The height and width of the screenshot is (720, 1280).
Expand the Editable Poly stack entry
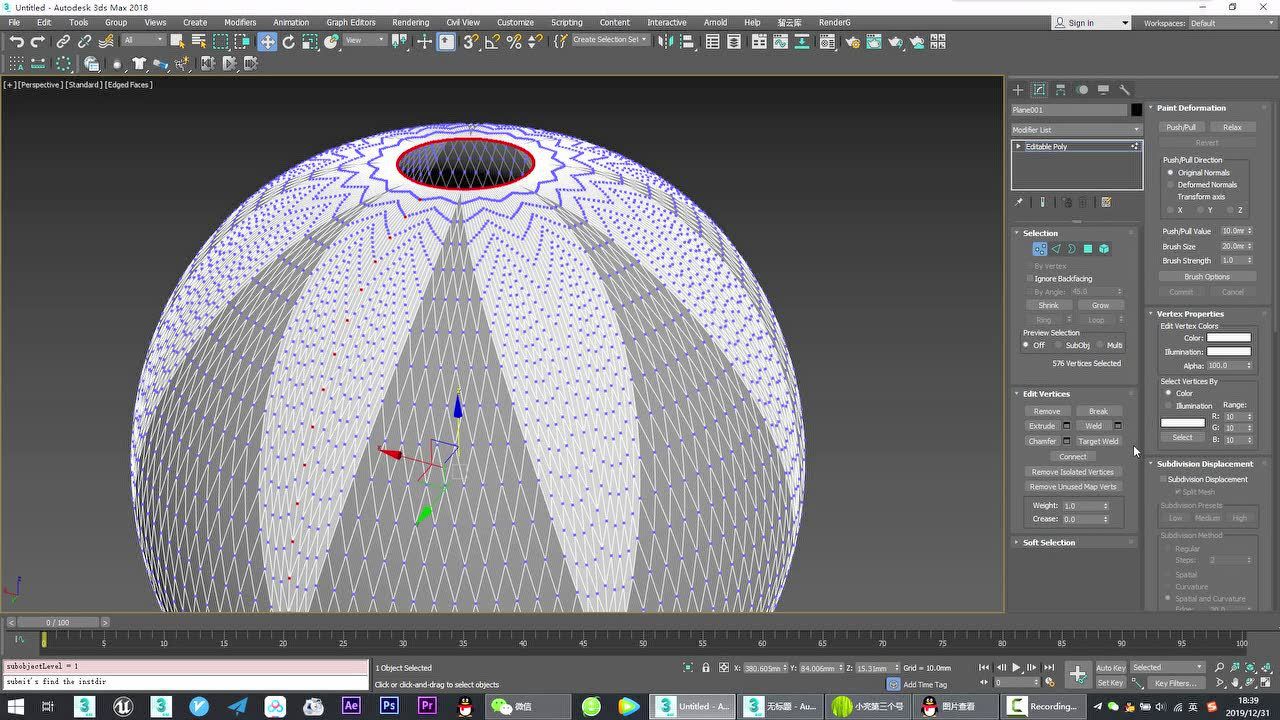1019,147
